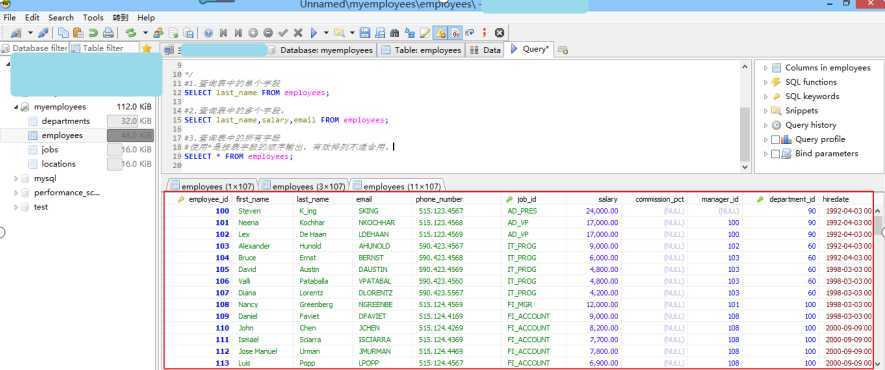Select employee_id cell 105

[x=222, y=270]
